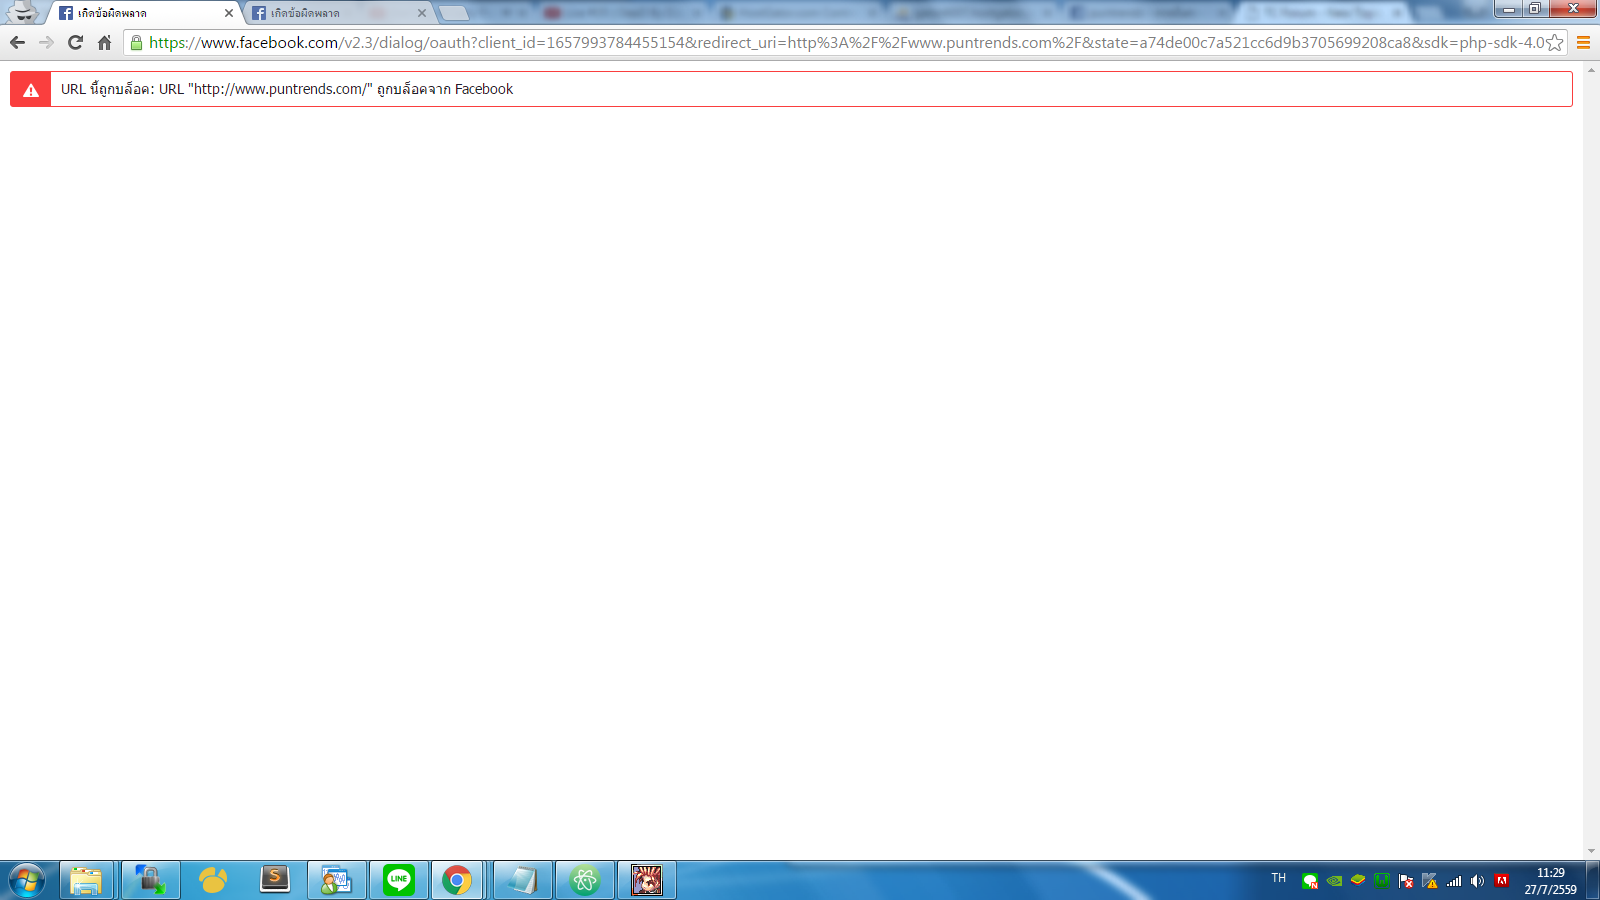
Task: Click the scrollbar down arrow
Action: click(x=1591, y=851)
